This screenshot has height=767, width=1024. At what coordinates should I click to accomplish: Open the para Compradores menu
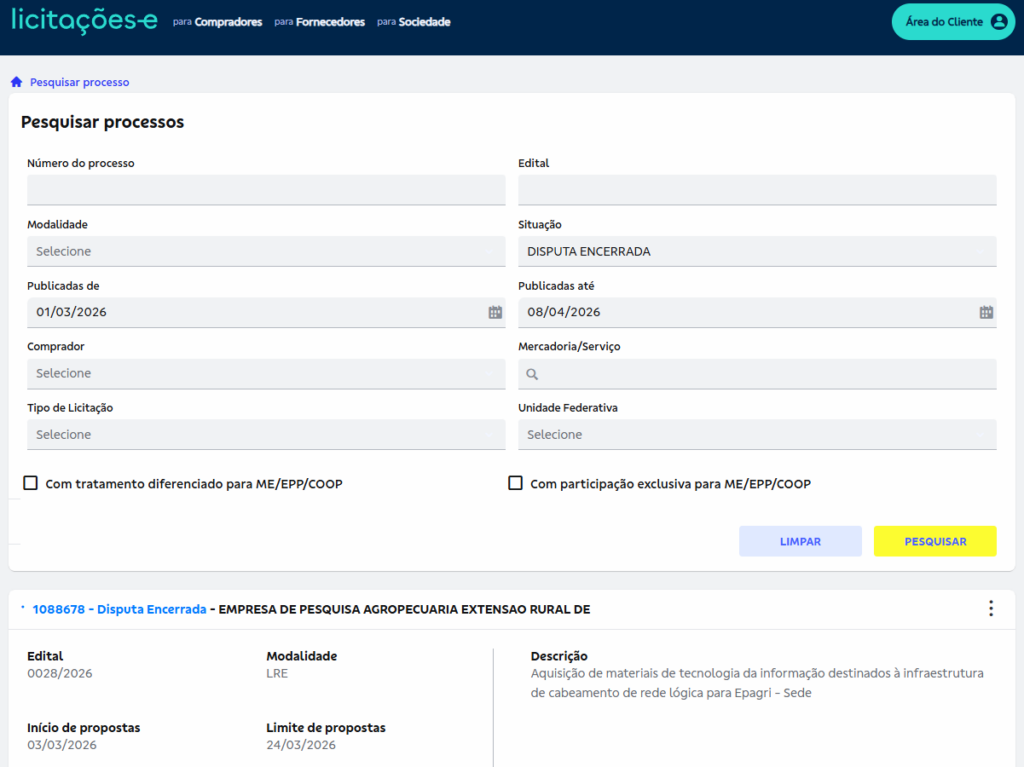pyautogui.click(x=217, y=22)
